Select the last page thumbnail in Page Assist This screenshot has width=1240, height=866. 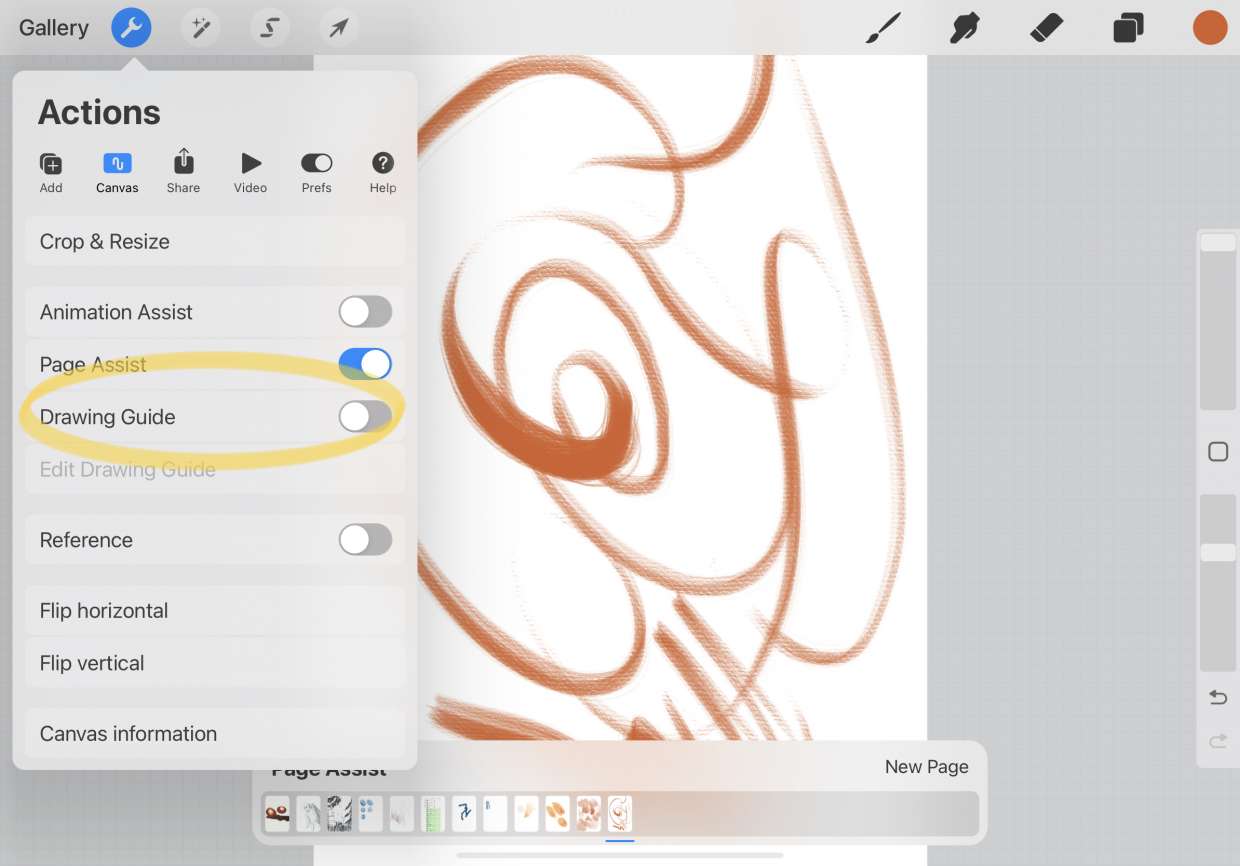click(x=618, y=813)
